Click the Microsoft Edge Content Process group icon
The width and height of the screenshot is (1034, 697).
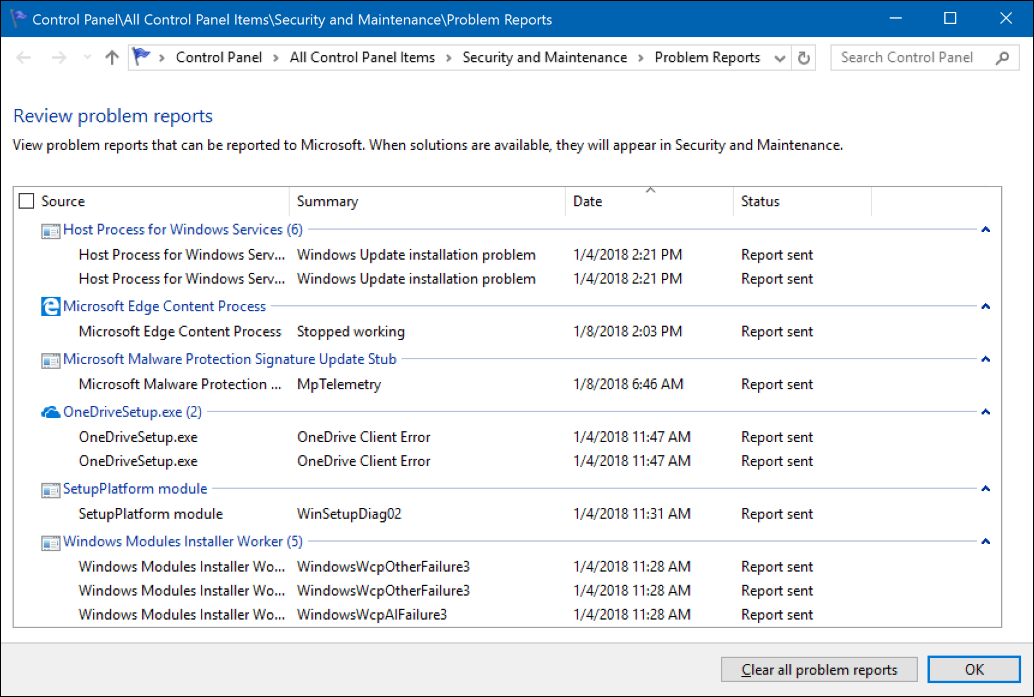(50, 307)
